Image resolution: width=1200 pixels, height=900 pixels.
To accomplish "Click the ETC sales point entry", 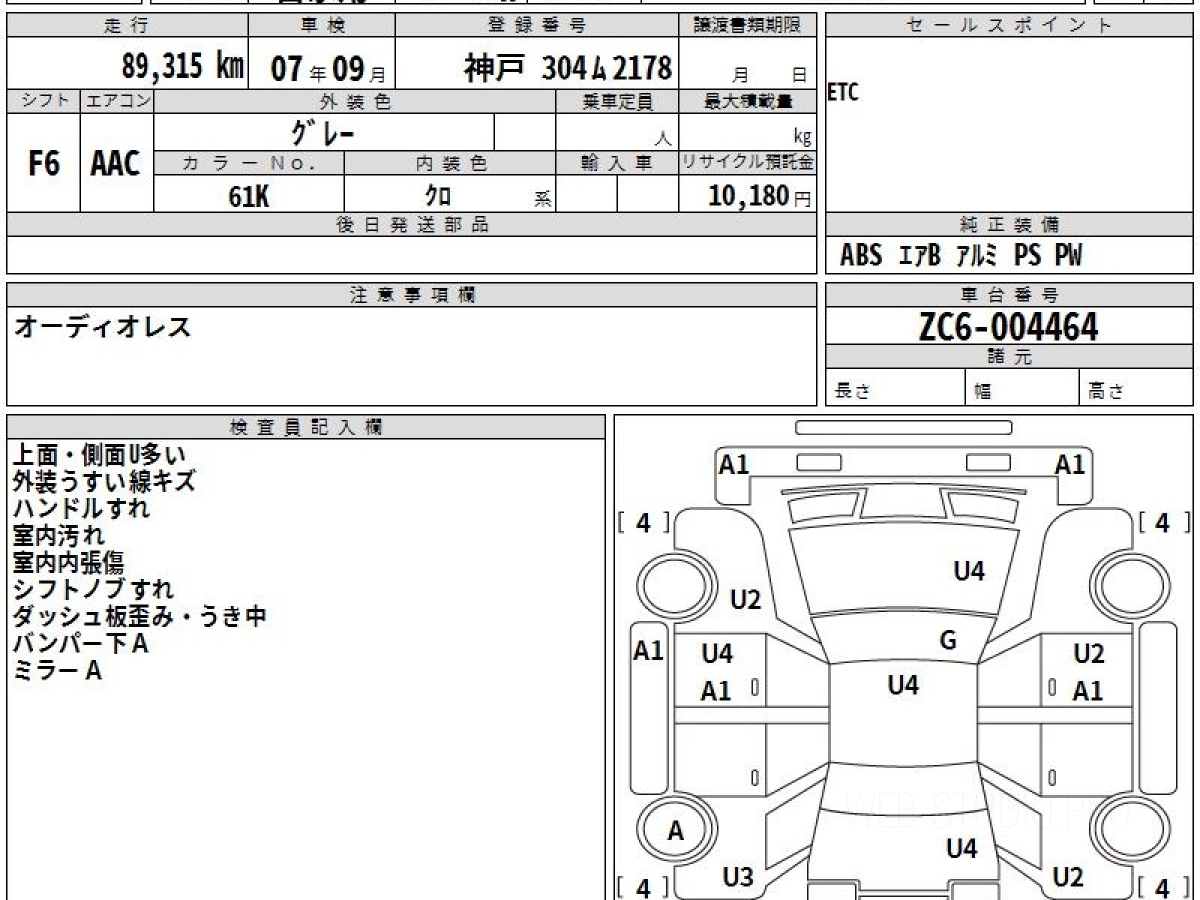I will coord(843,93).
